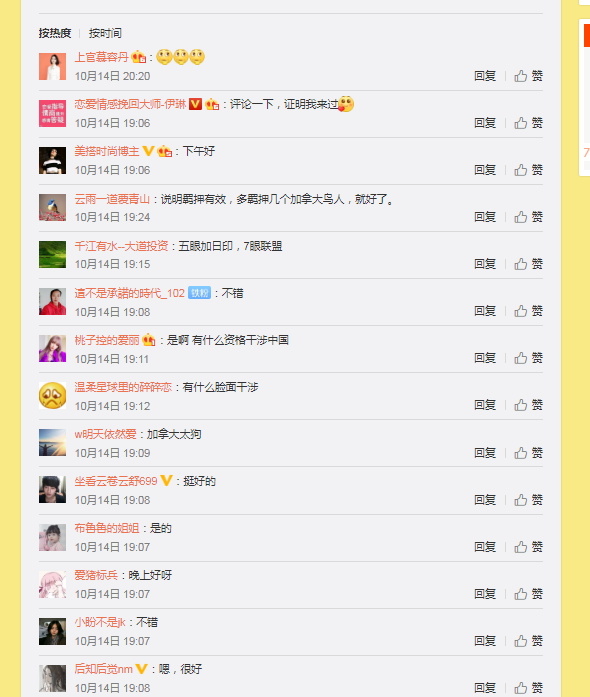Click thumbs-up on 云雨一道贾青山's comment
The image size is (590, 697).
pyautogui.click(x=528, y=217)
